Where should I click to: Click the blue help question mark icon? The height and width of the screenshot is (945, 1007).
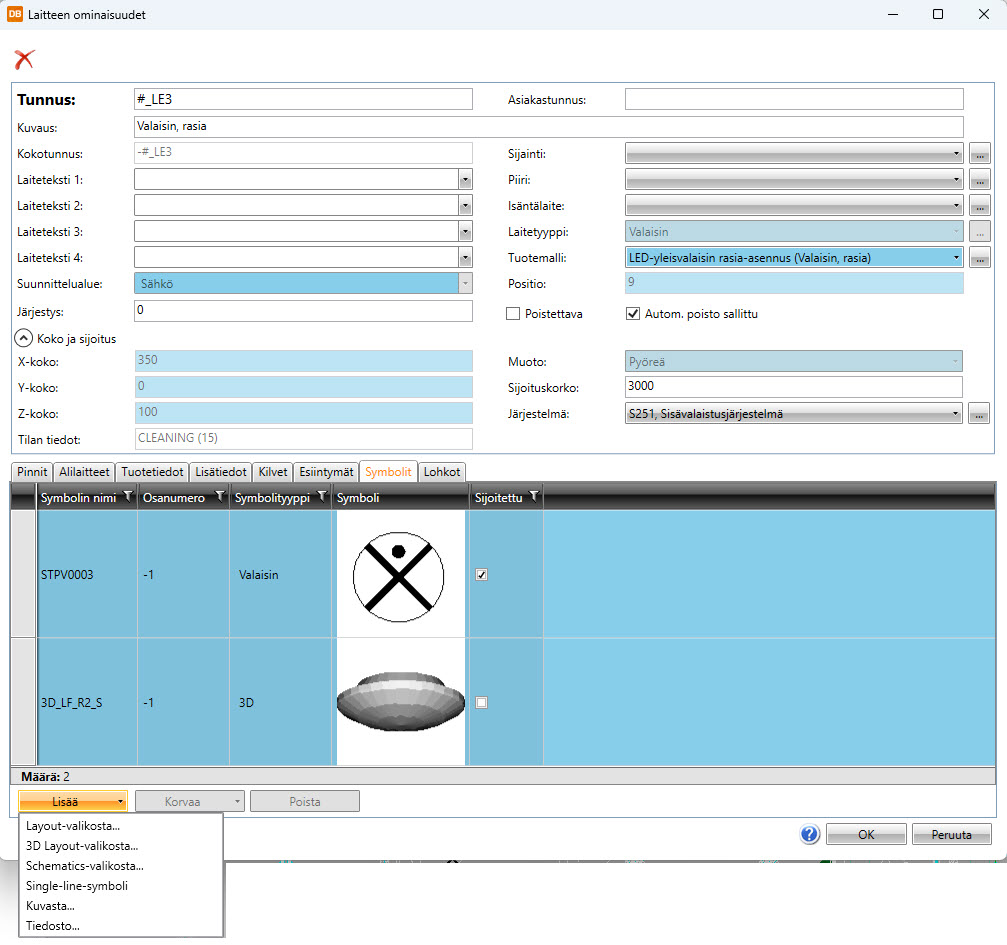tap(809, 834)
